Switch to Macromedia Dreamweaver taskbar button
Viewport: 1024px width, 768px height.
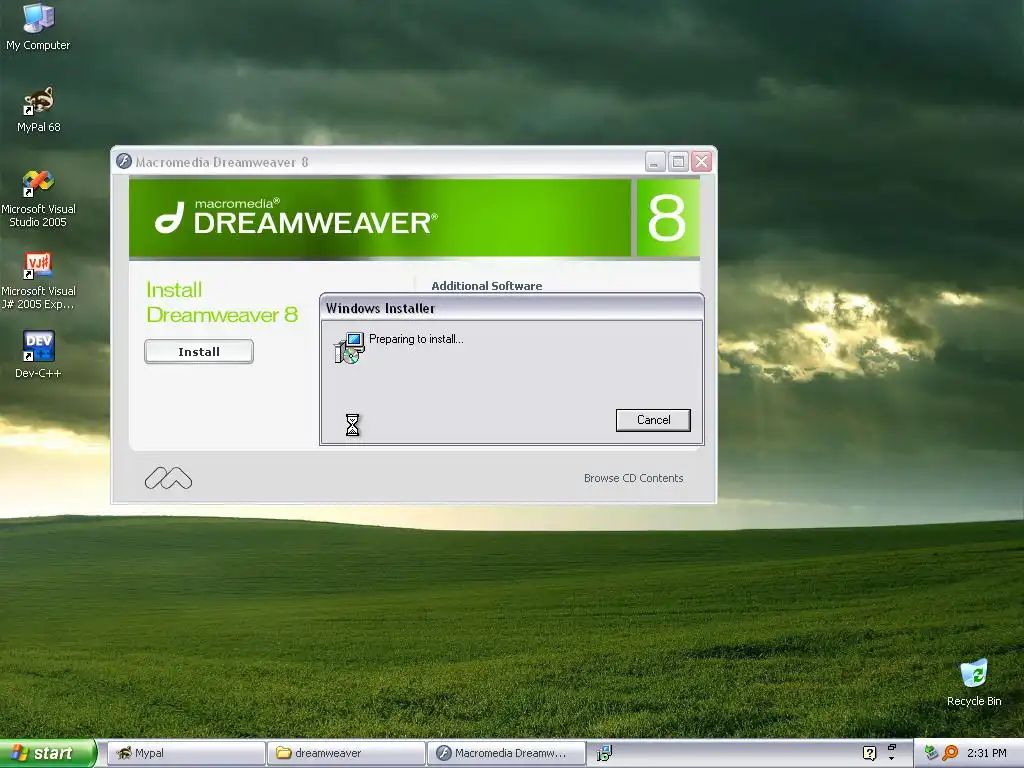507,753
